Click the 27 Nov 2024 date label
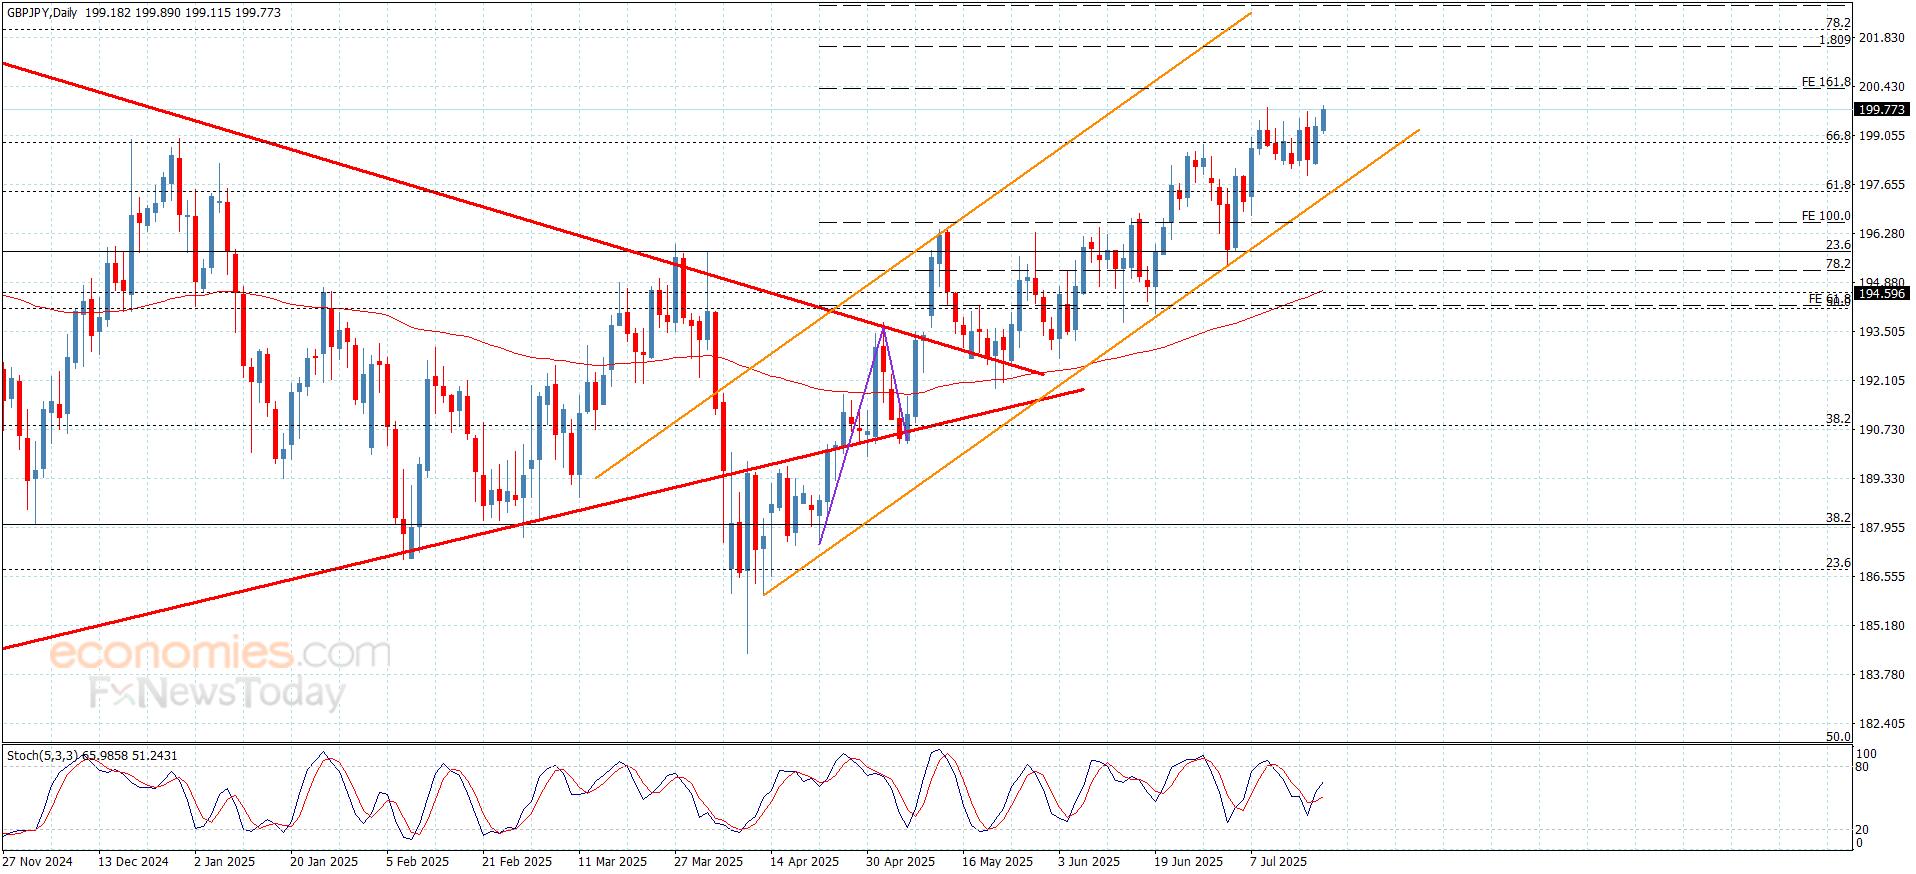1916x874 pixels. pyautogui.click(x=38, y=862)
